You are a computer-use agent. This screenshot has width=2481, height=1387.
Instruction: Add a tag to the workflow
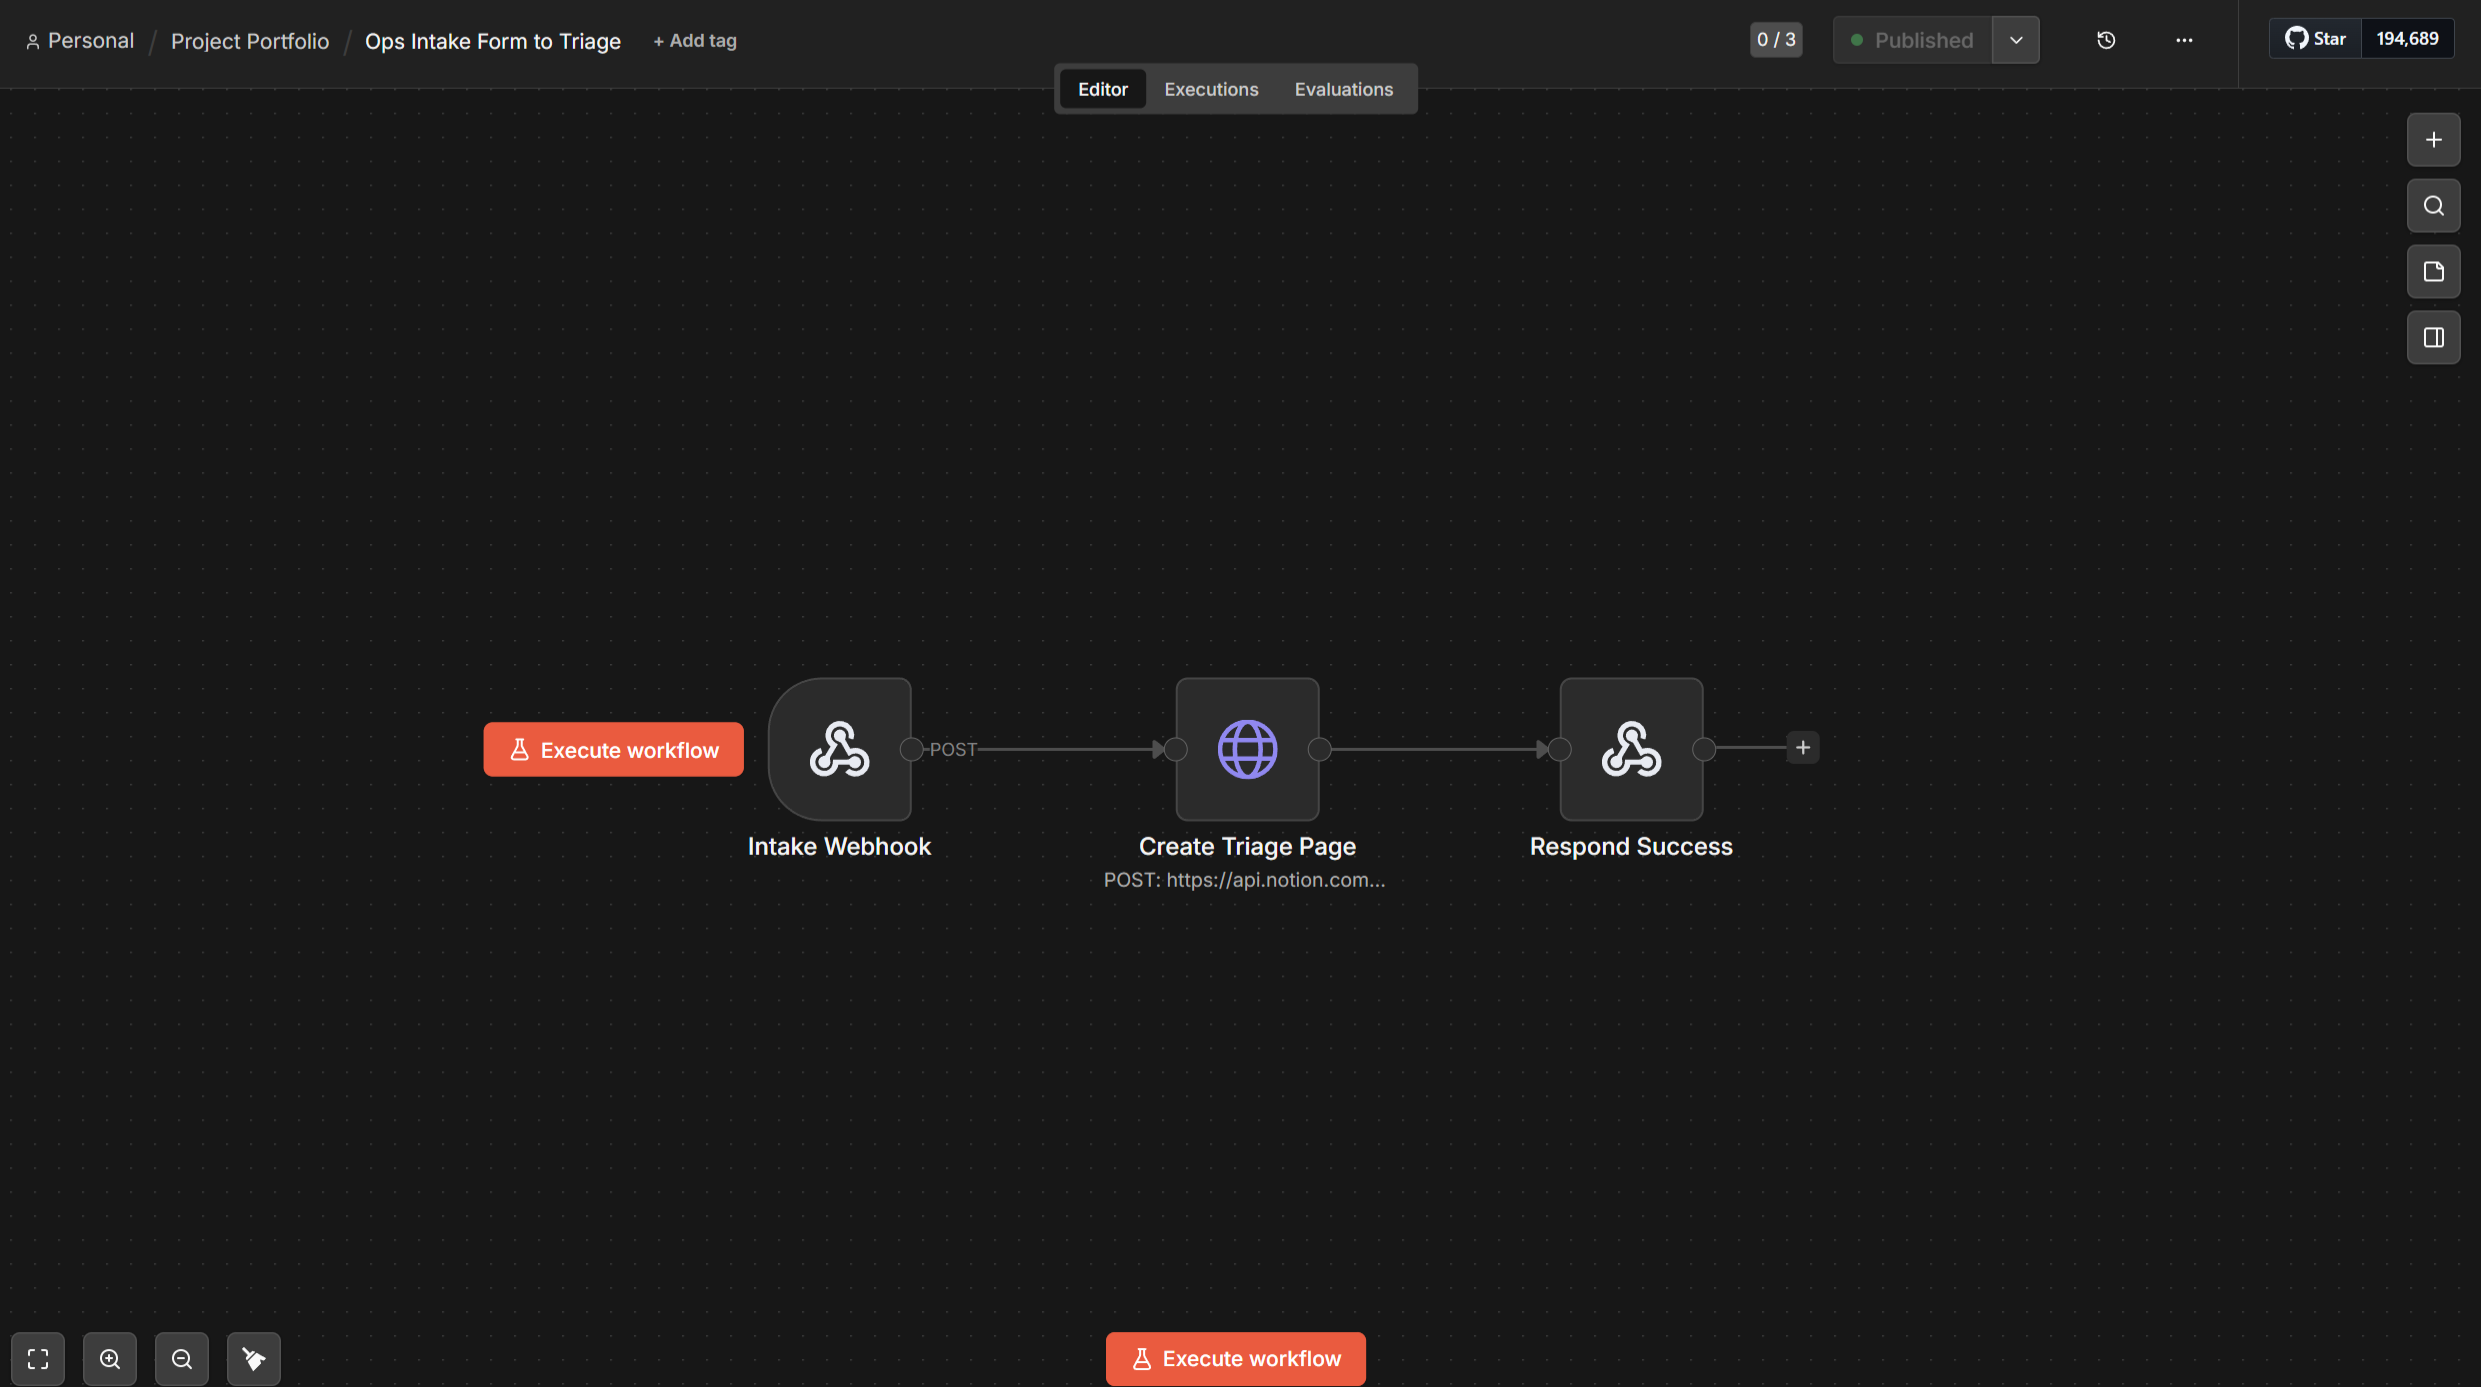click(695, 41)
